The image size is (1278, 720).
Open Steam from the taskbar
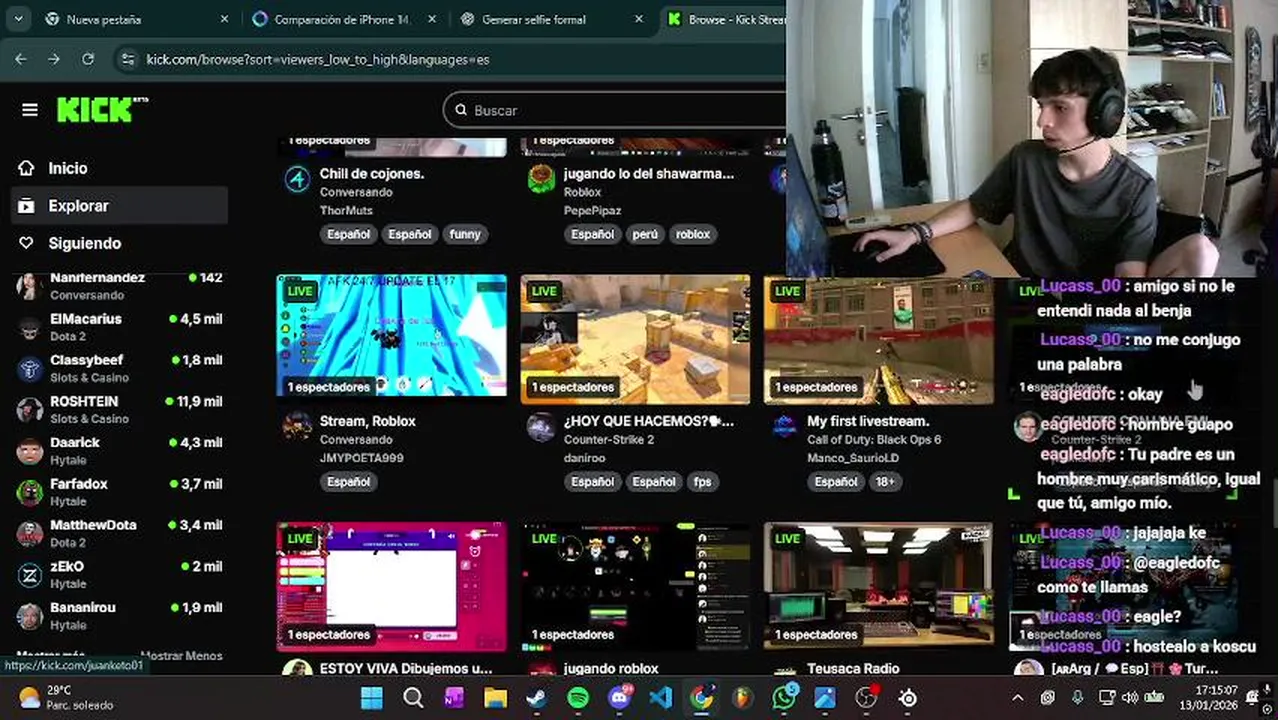(537, 698)
